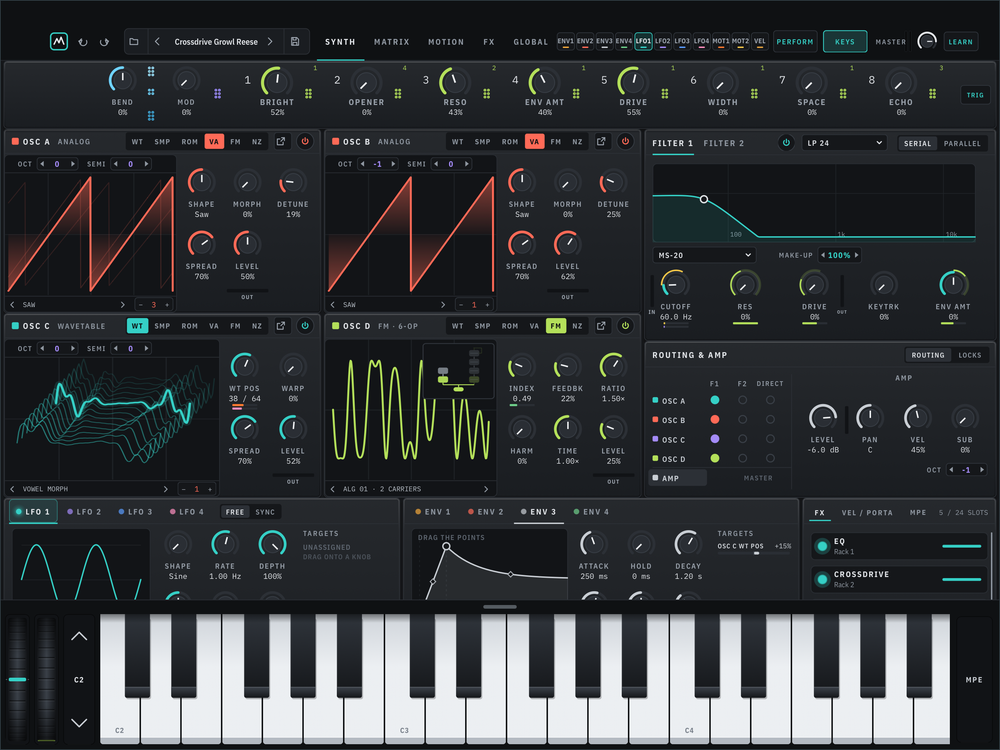
Task: Select next OSC A saw waveform
Action: (x=123, y=305)
